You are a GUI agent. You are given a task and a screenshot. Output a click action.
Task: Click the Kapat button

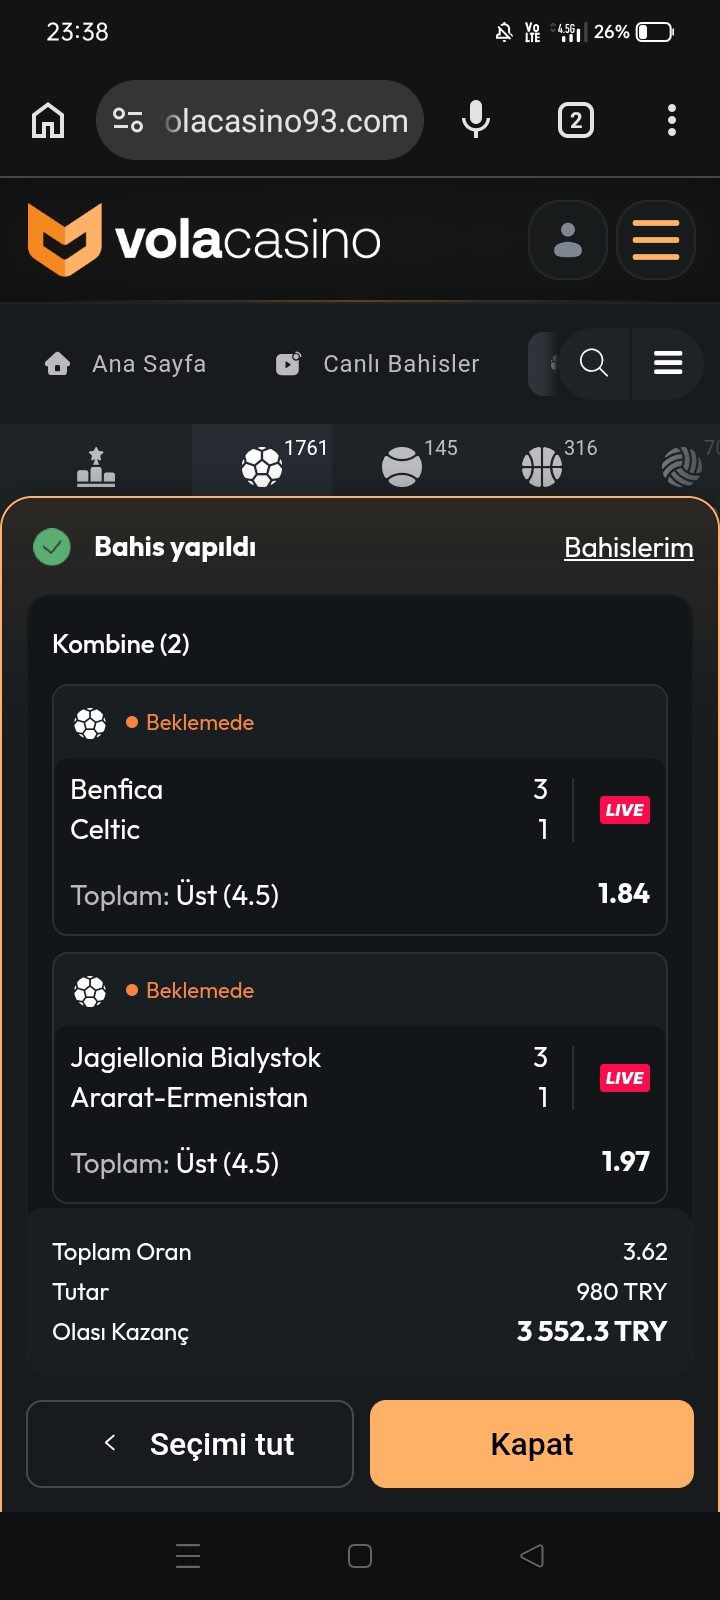[x=532, y=1444]
